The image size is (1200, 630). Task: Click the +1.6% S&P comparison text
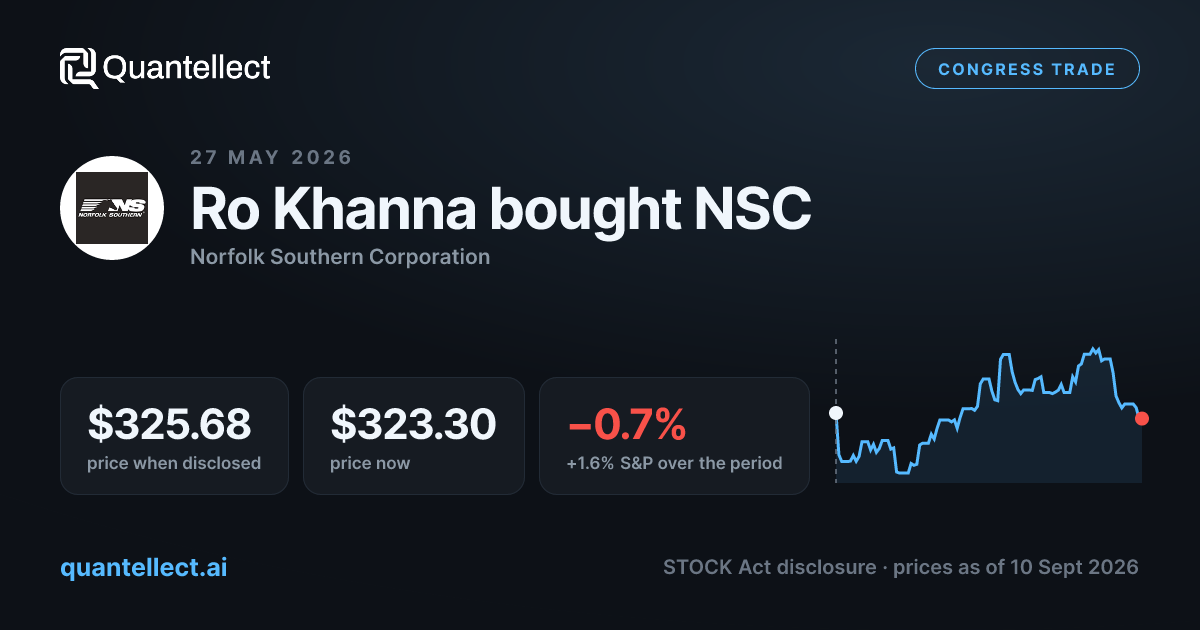[x=674, y=463]
